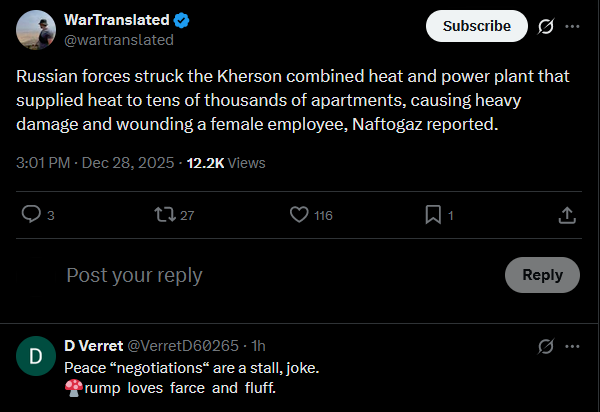Subscribe to WarTranslated
600x412 pixels.
click(476, 26)
